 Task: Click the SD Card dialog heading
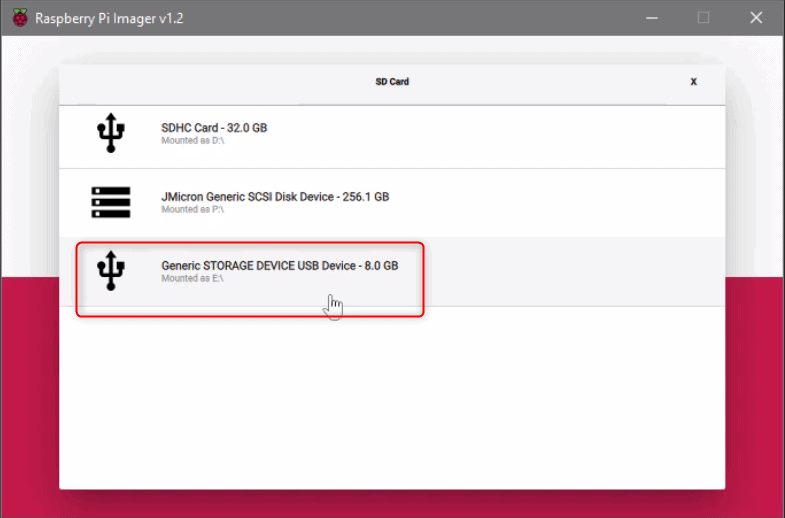click(x=392, y=82)
